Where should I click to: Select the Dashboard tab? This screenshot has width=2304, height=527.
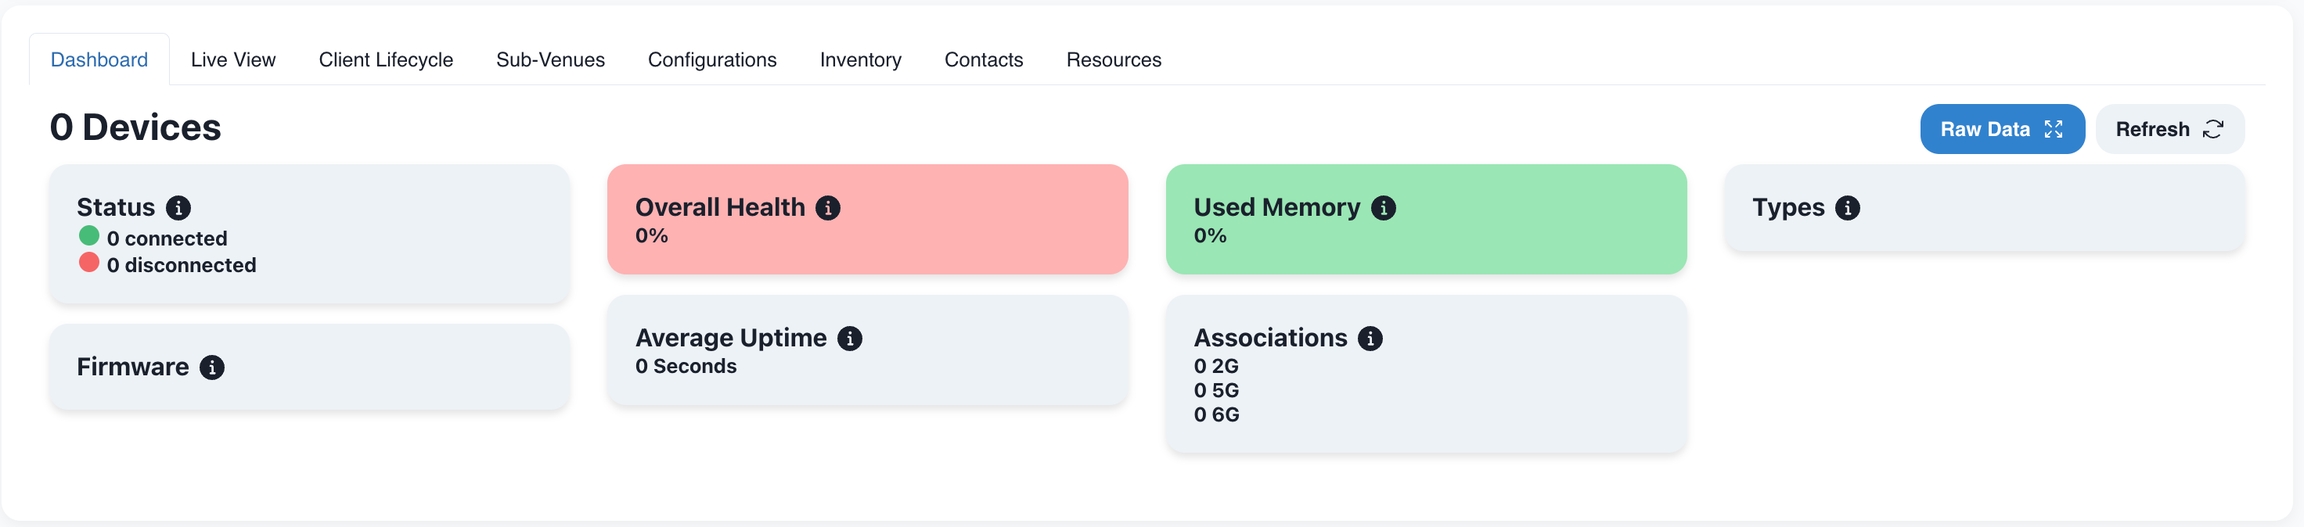tap(99, 60)
